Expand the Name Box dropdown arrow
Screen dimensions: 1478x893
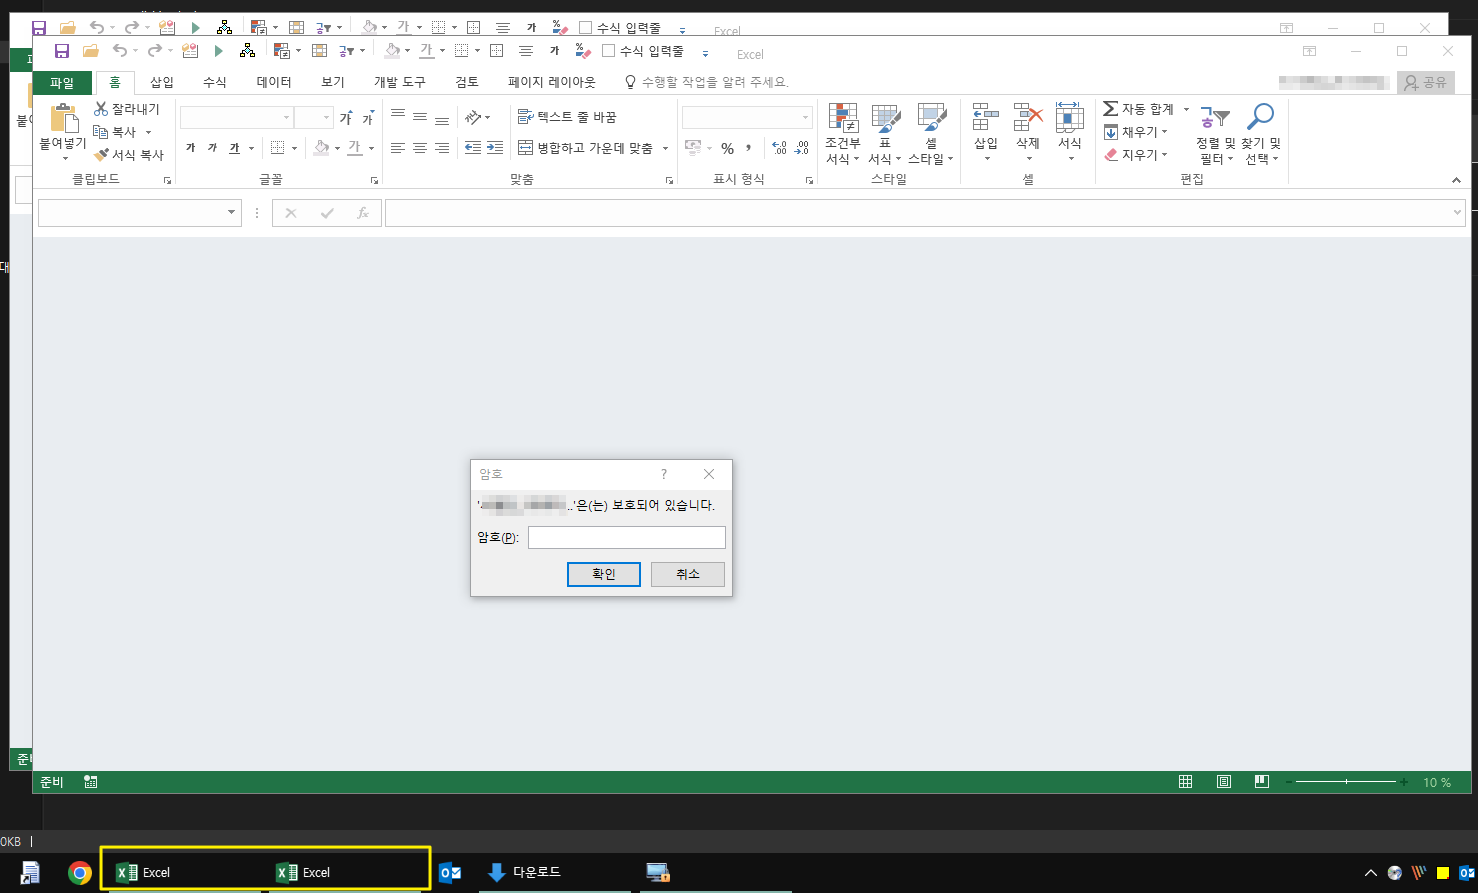[x=232, y=213]
